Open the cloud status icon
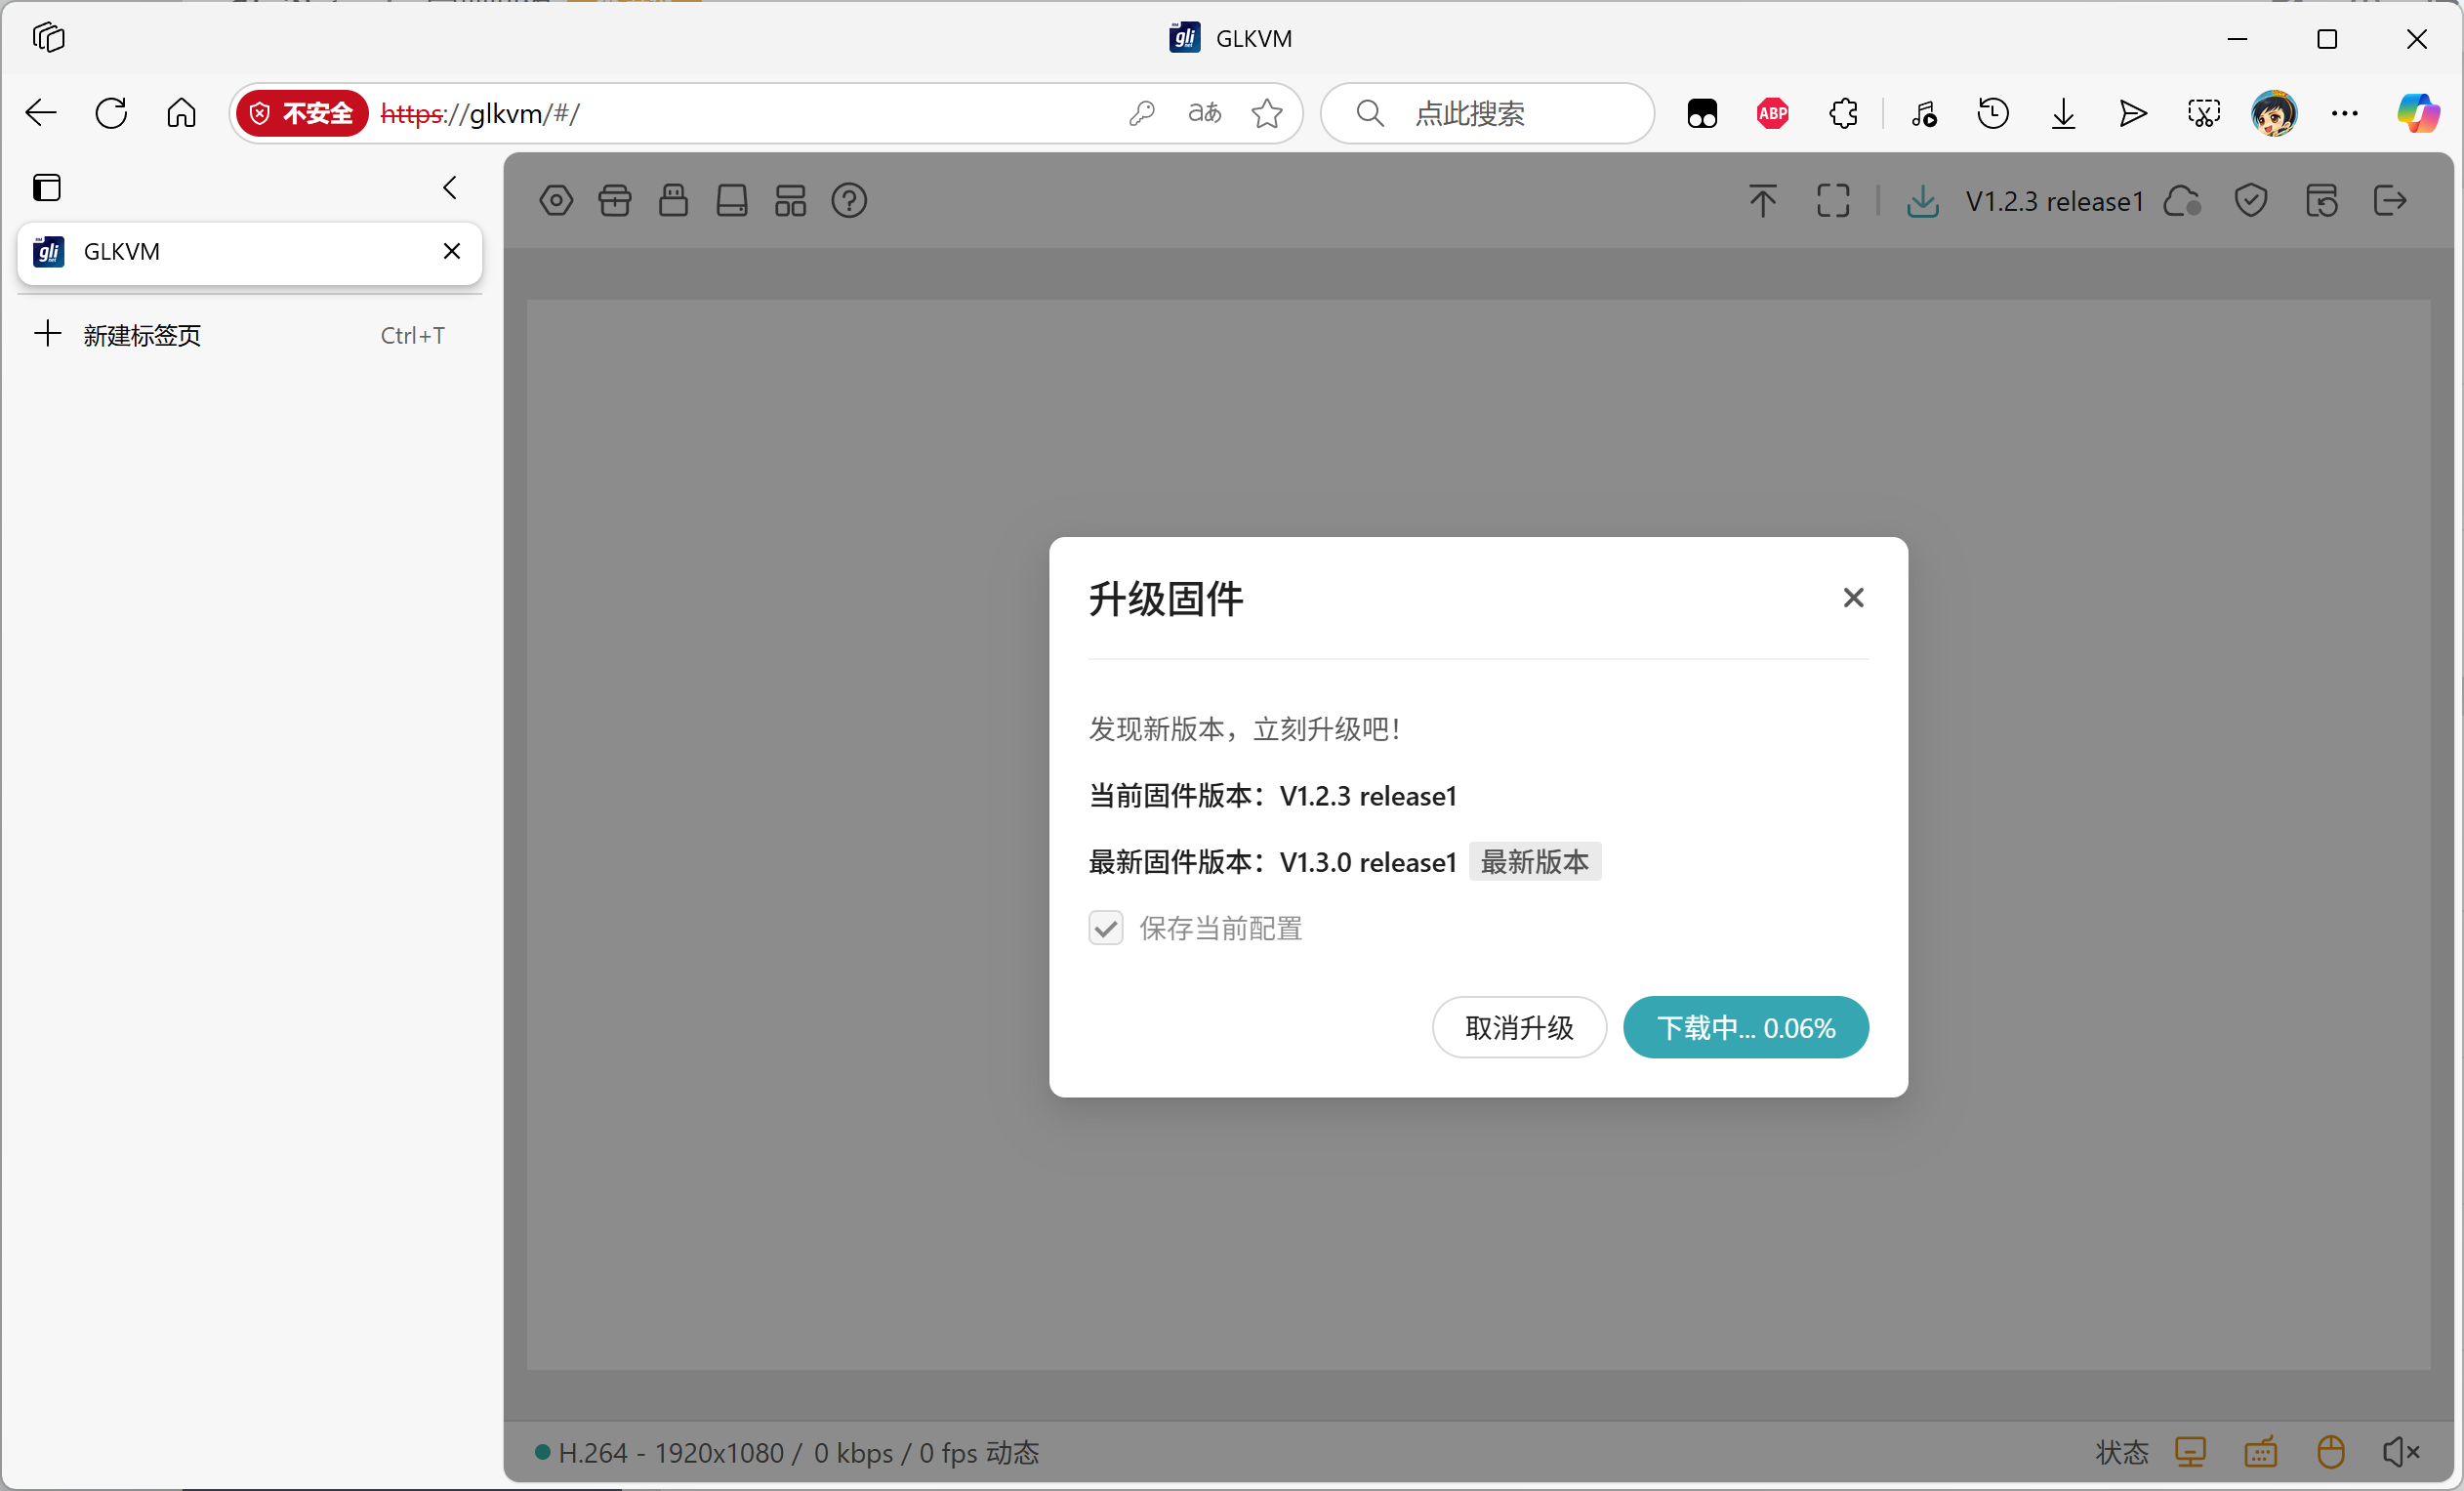Viewport: 2464px width, 1491px height. pyautogui.click(x=2181, y=201)
